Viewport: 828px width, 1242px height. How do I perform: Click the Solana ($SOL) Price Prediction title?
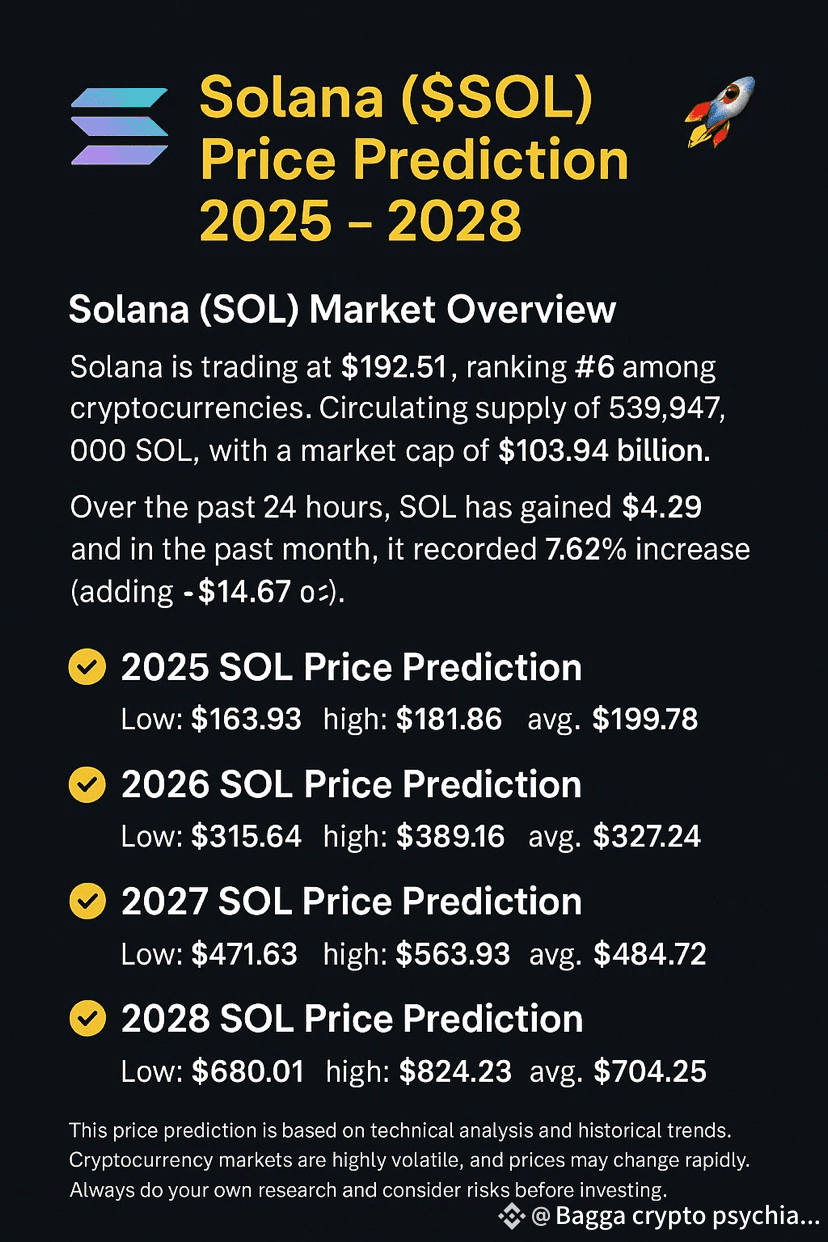click(414, 160)
